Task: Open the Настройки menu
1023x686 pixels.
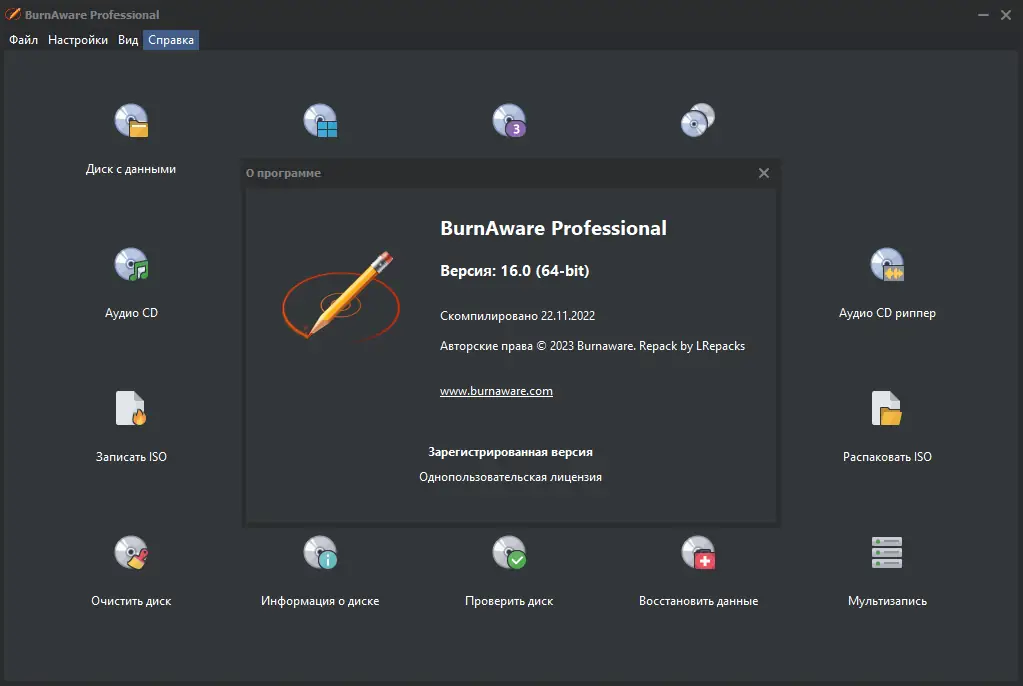Action: [x=78, y=40]
